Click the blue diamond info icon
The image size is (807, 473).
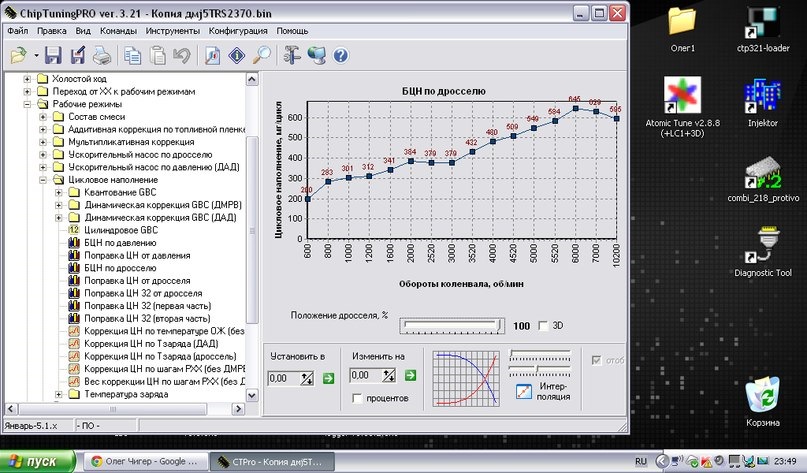(237, 55)
